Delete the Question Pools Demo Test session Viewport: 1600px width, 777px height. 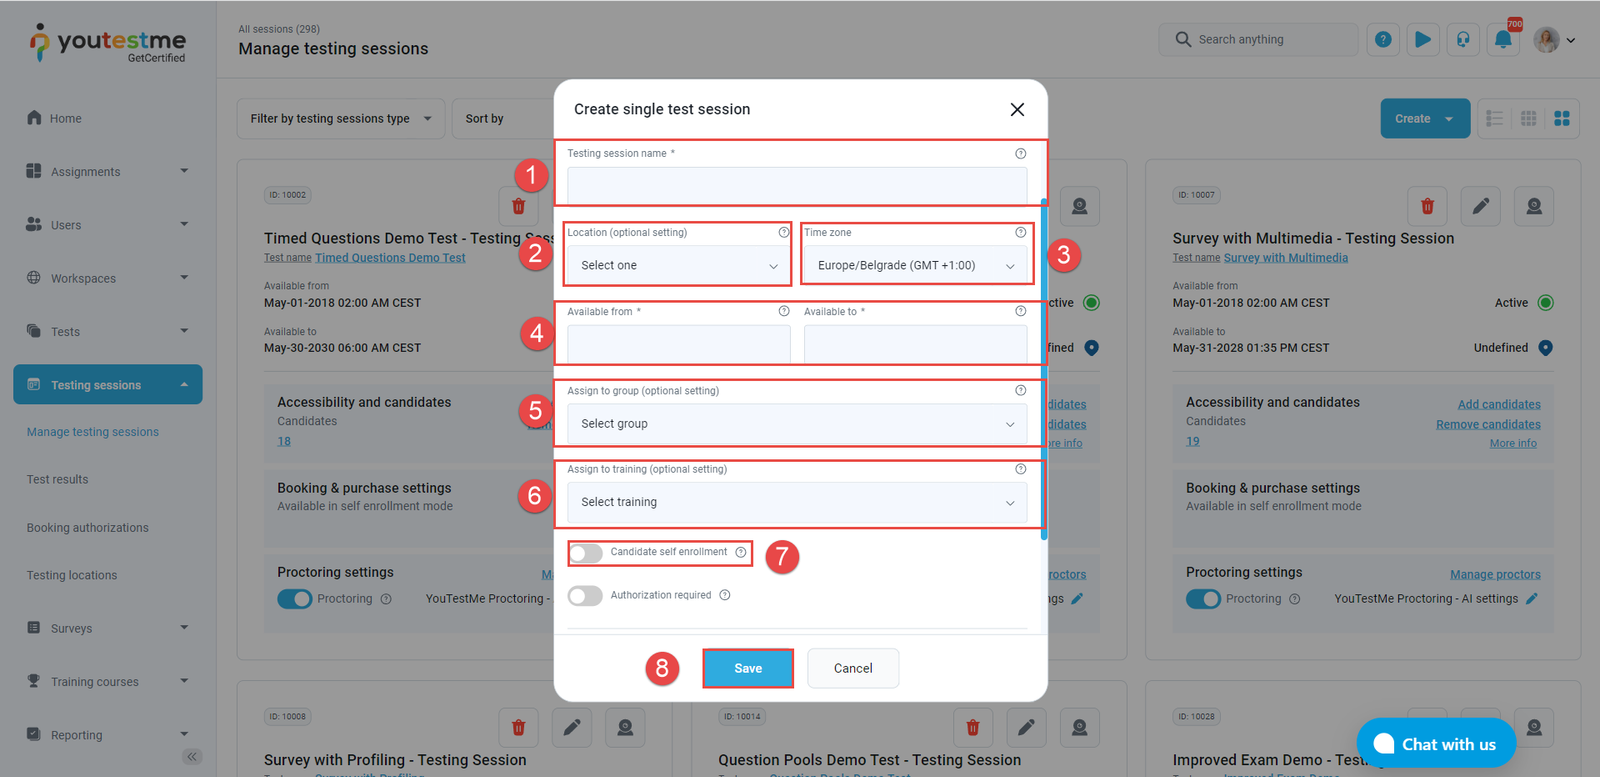[973, 727]
